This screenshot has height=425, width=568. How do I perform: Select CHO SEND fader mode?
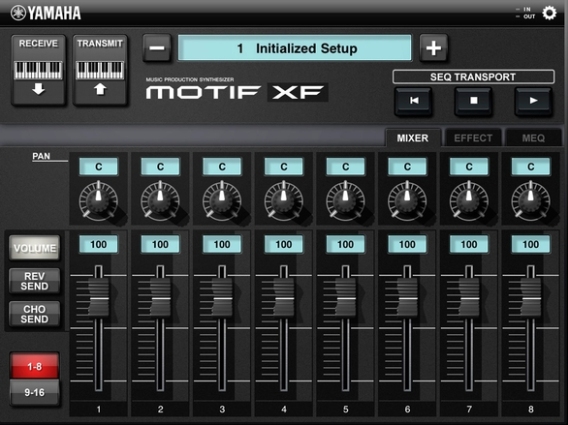click(x=35, y=314)
